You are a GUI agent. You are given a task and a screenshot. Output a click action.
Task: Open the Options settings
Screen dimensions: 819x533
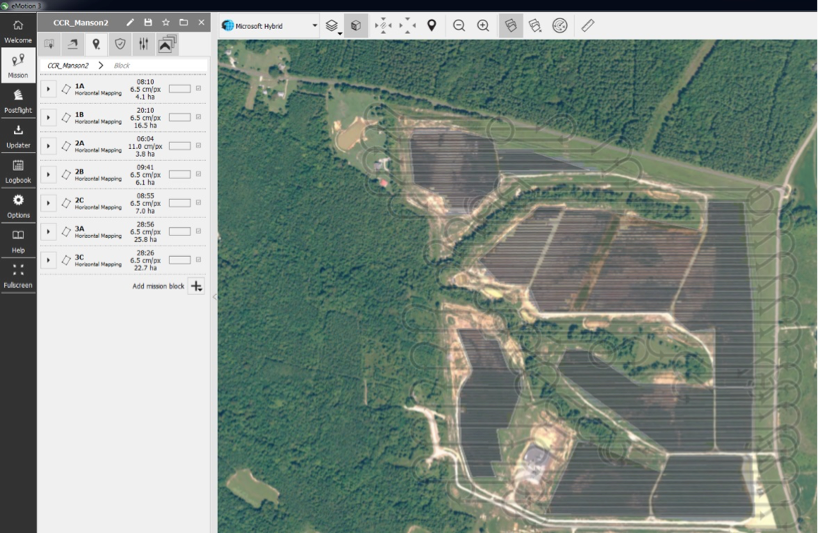pos(18,206)
